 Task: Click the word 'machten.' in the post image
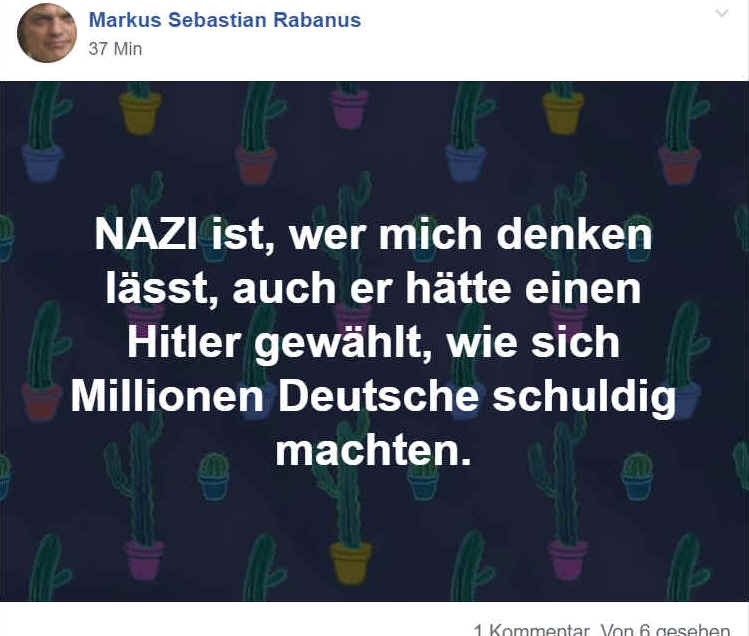pyautogui.click(x=374, y=451)
